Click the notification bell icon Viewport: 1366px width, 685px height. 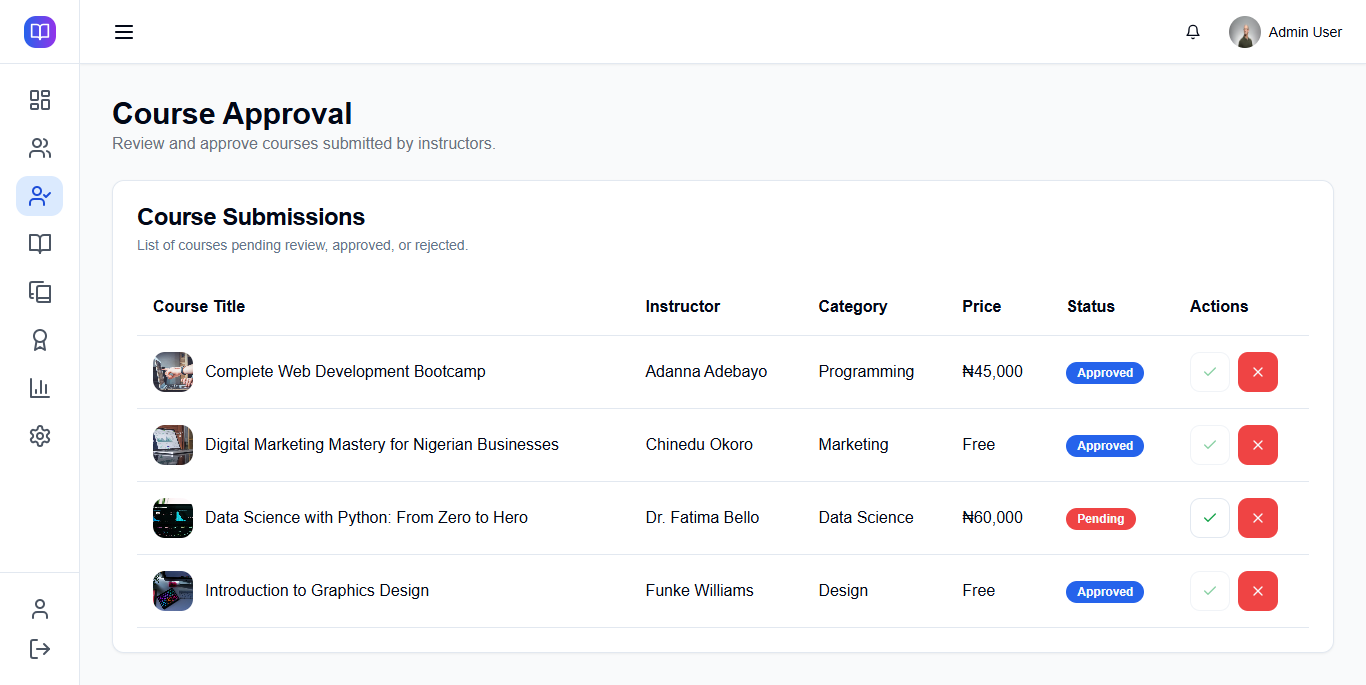coord(1193,32)
